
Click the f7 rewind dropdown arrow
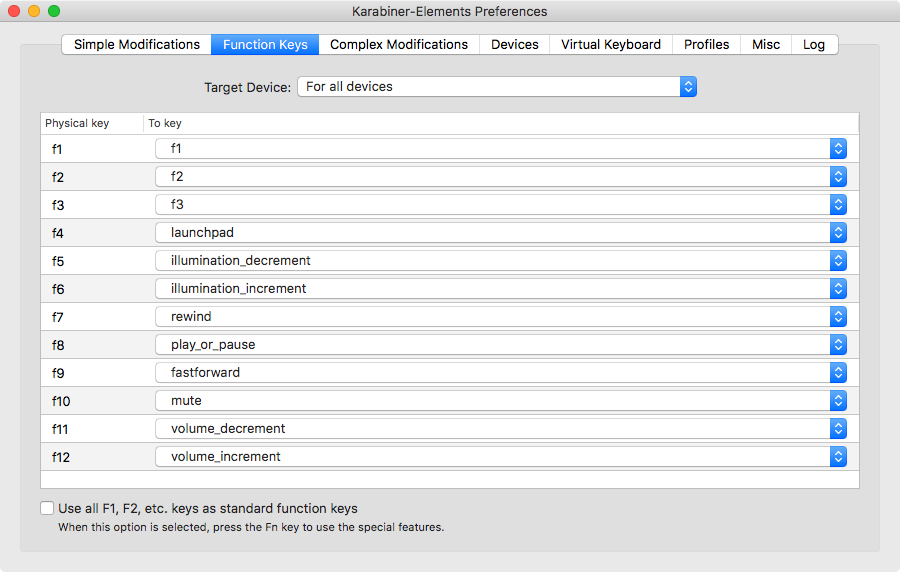[838, 316]
